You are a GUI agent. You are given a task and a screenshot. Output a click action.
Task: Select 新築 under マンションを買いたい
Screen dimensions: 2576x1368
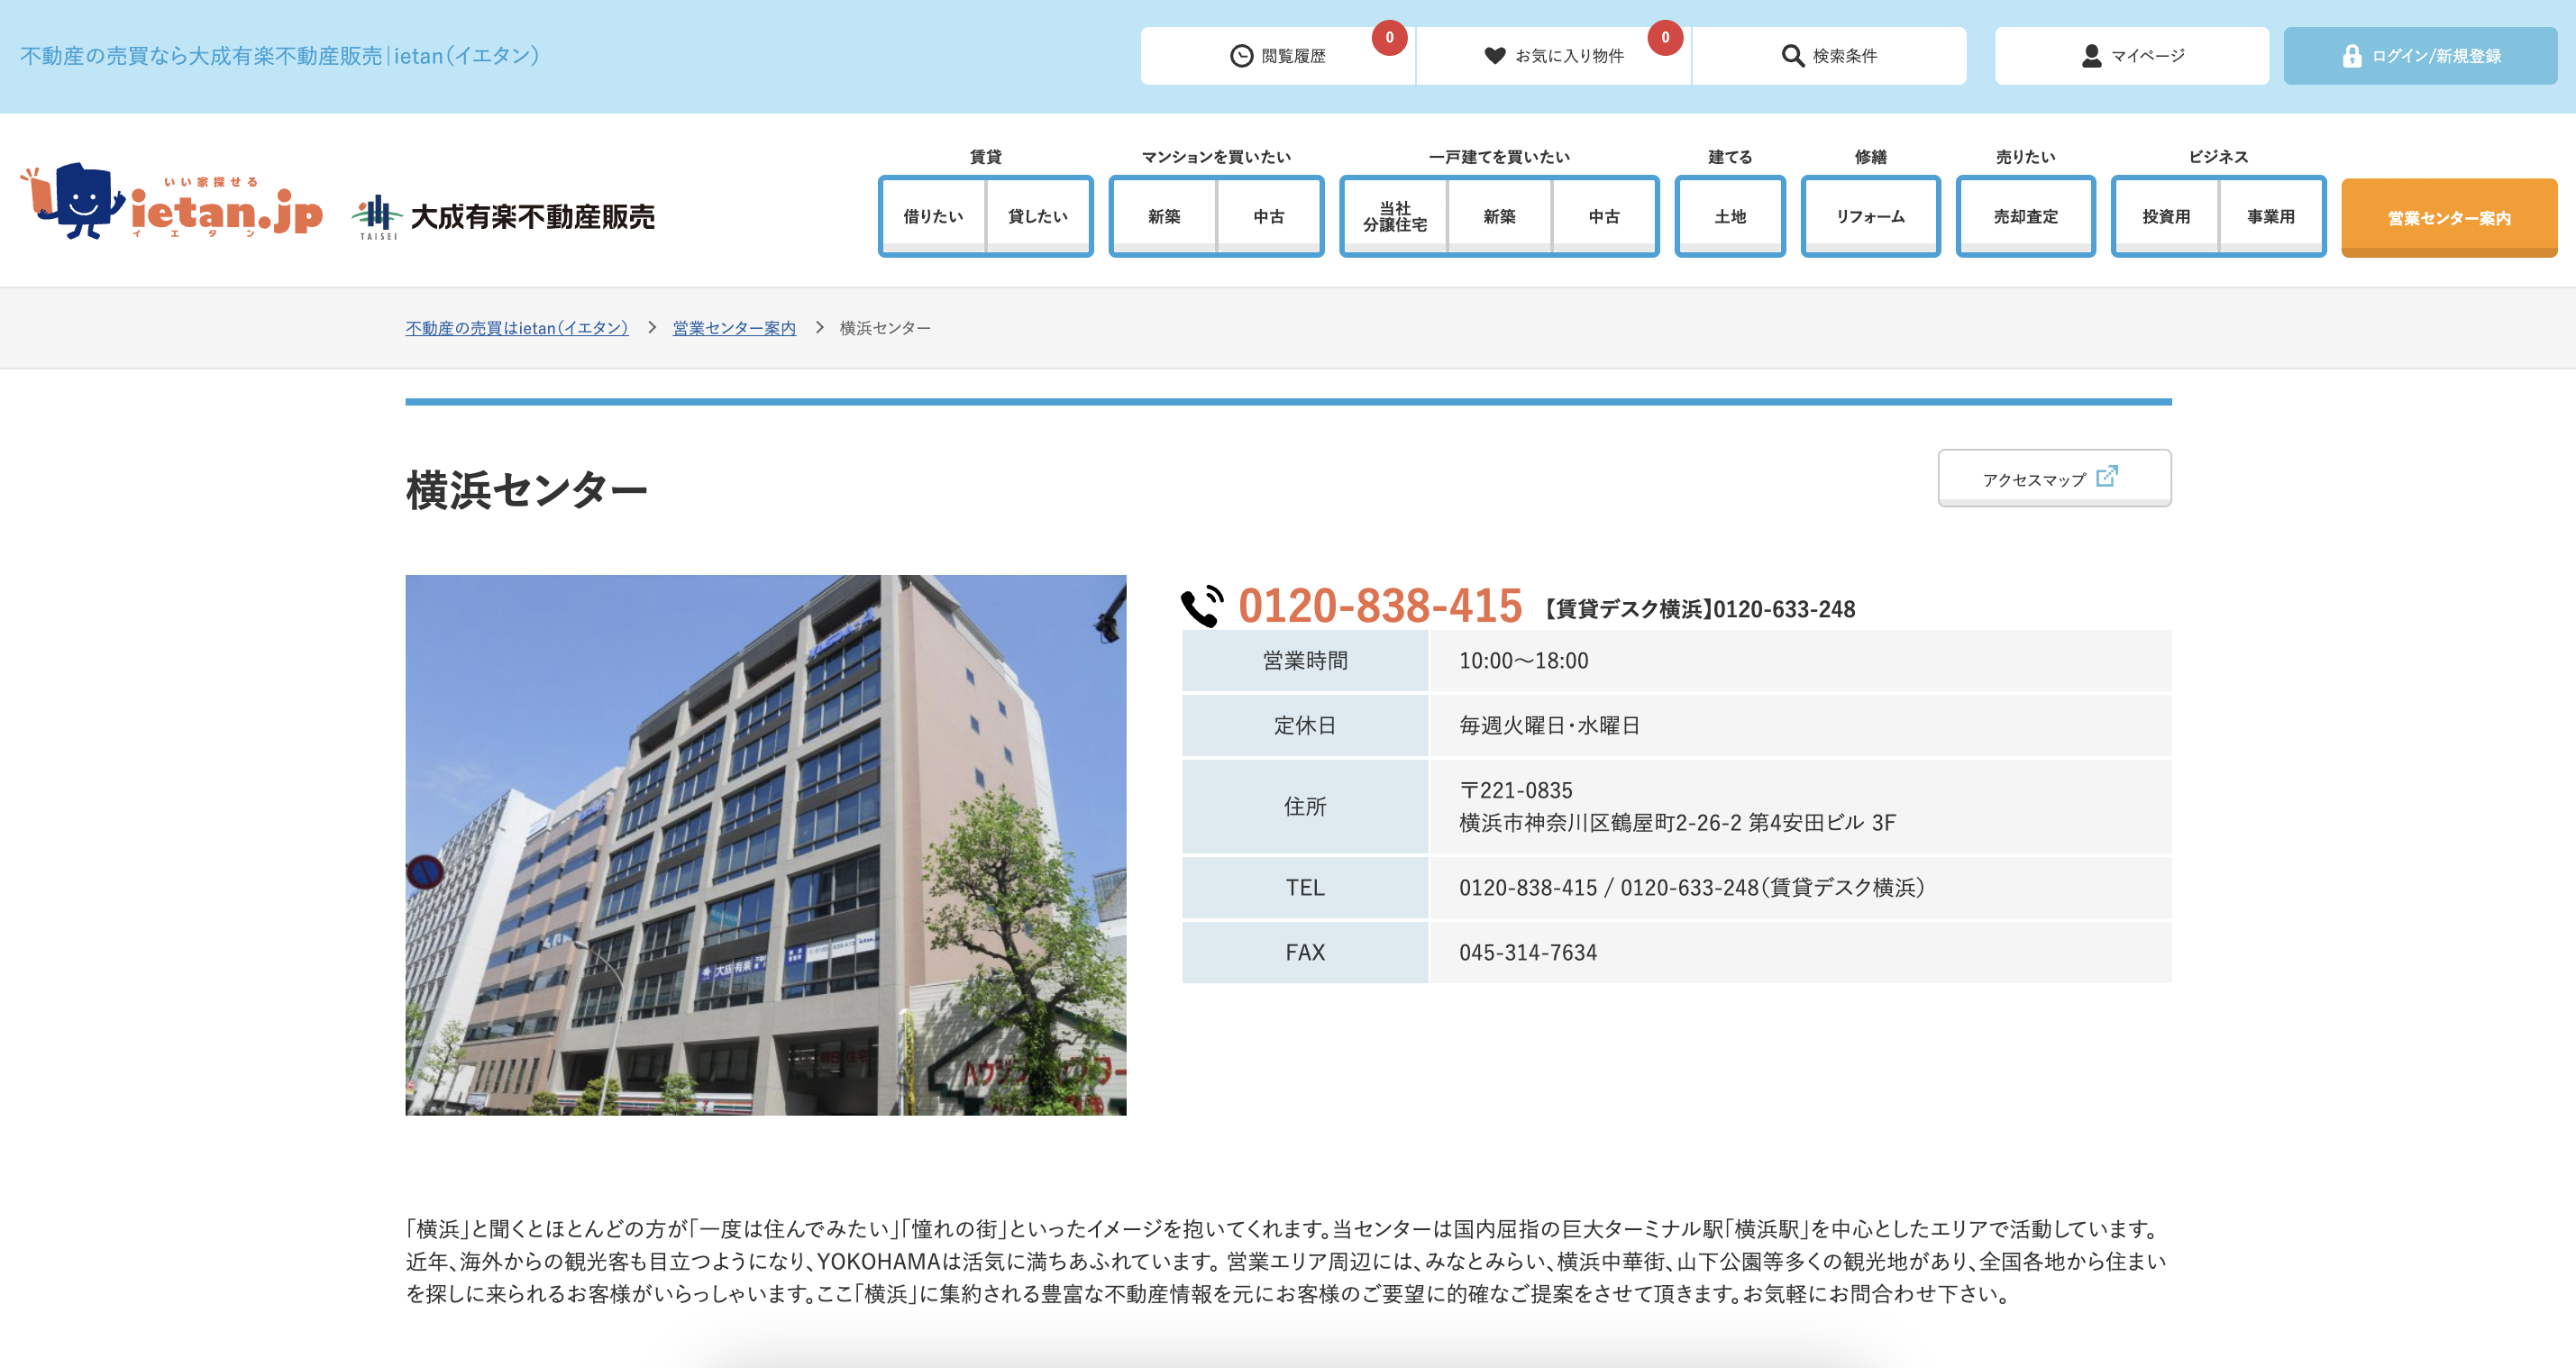1164,216
